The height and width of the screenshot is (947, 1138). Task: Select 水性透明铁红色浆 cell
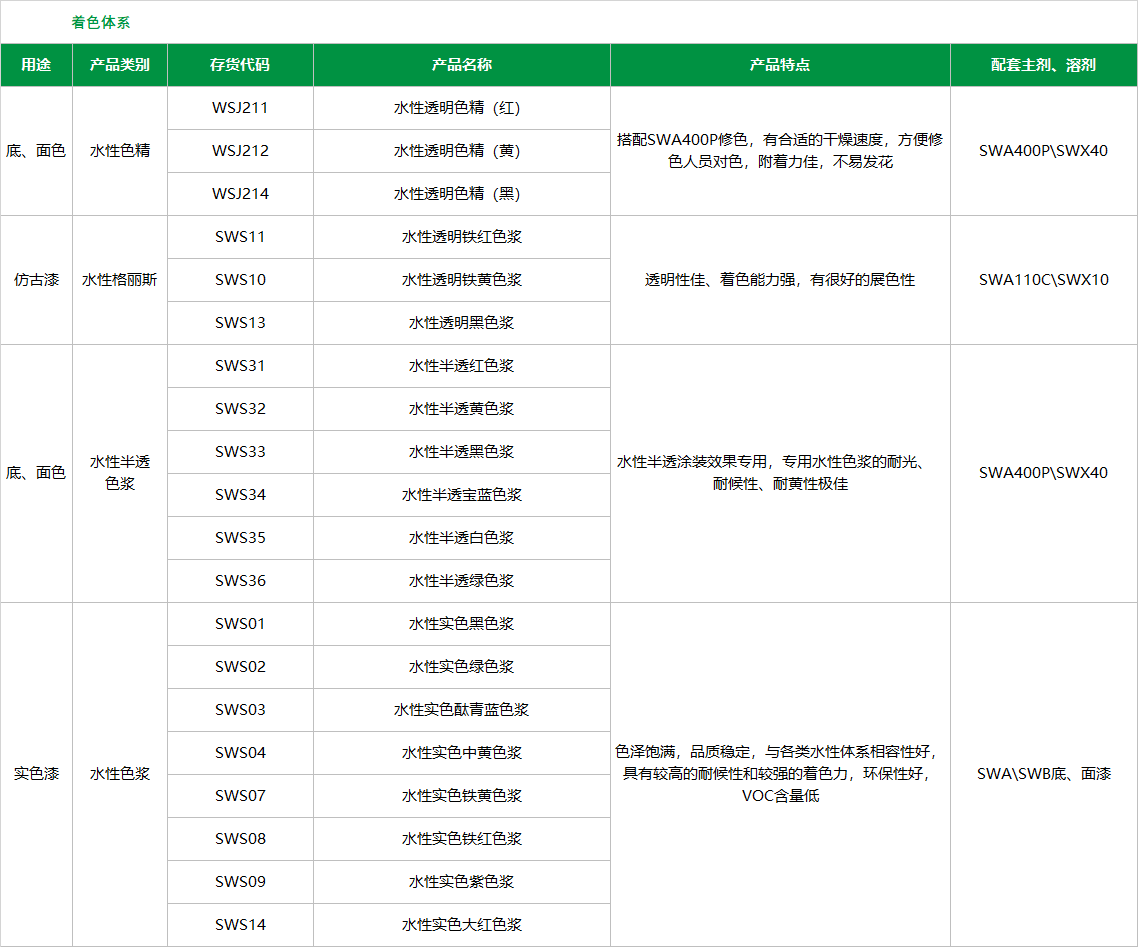coord(462,237)
